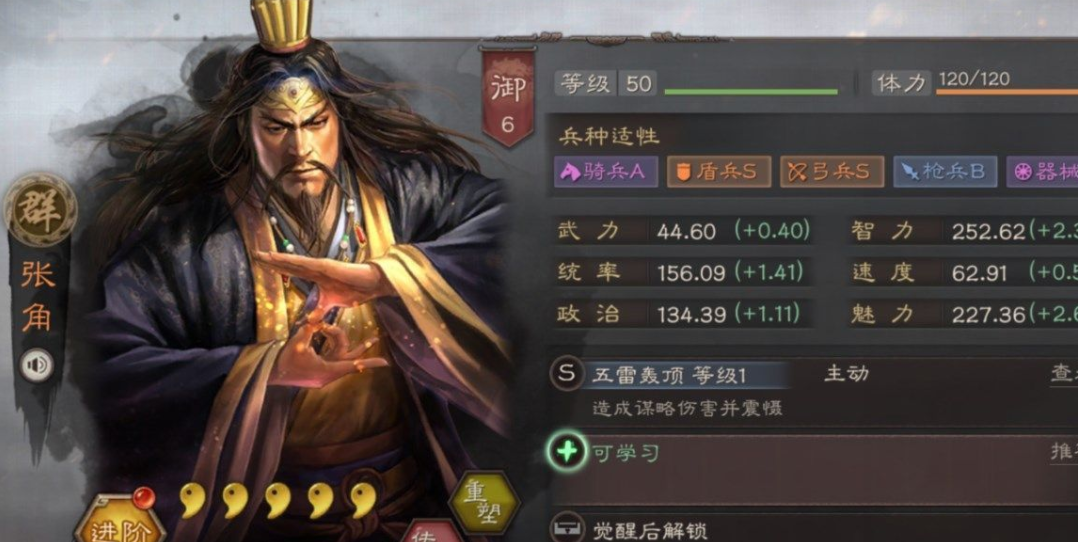Image resolution: width=1078 pixels, height=542 pixels.
Task: Tap the locked awakening skill slot icon
Action: (567, 528)
